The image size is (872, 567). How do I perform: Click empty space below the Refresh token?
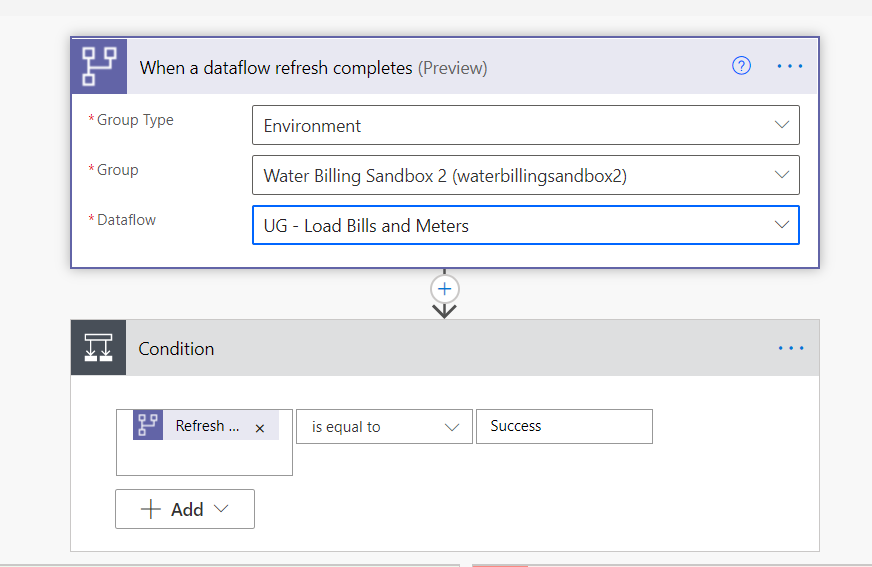[204, 459]
